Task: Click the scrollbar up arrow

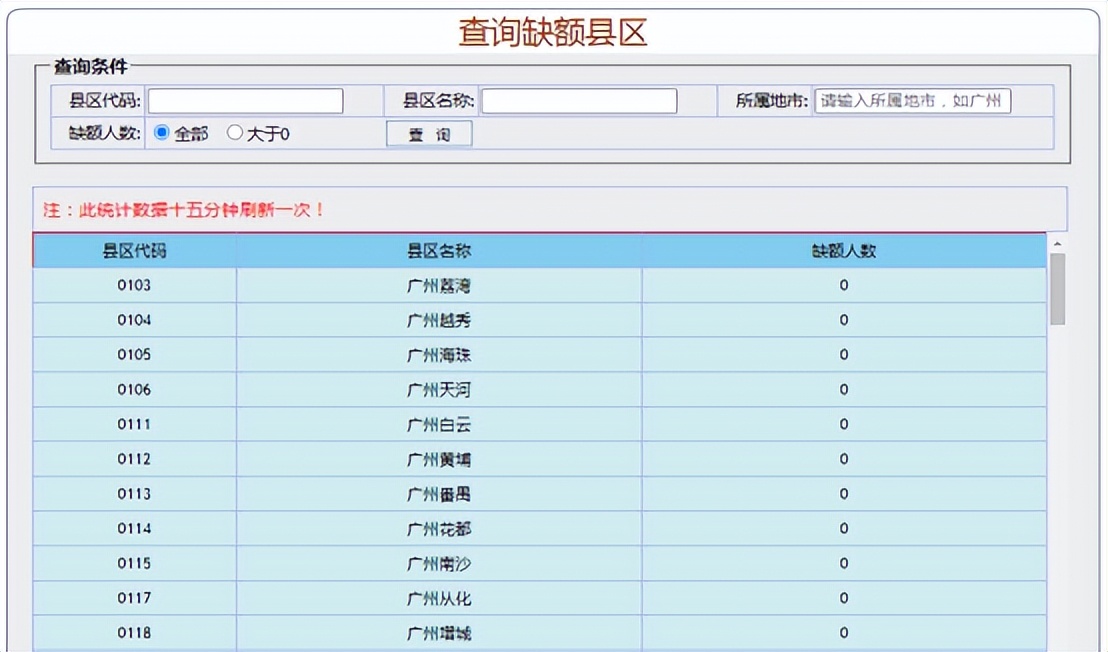Action: pyautogui.click(x=1057, y=244)
